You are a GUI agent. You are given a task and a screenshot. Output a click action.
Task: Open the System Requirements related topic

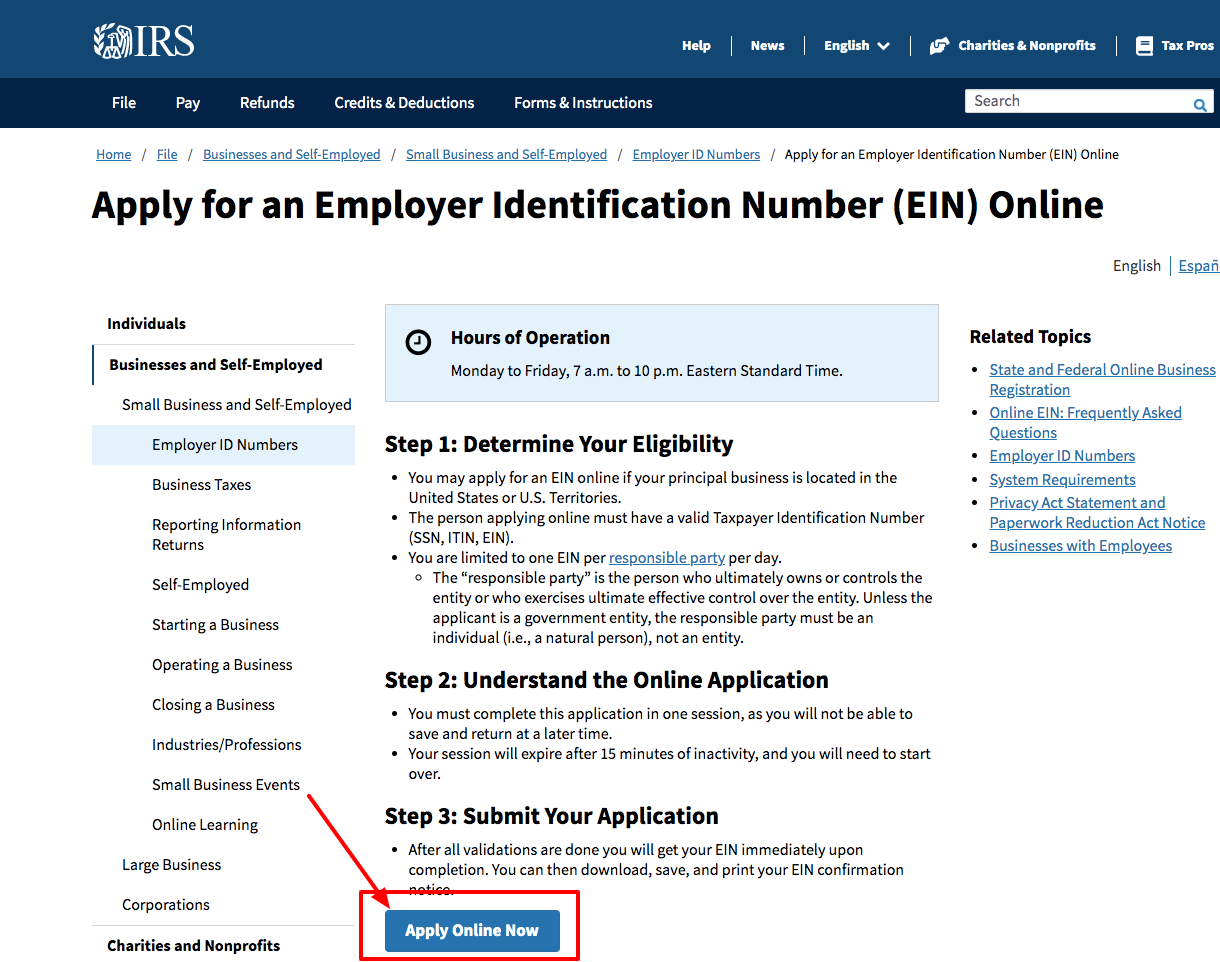click(1062, 479)
